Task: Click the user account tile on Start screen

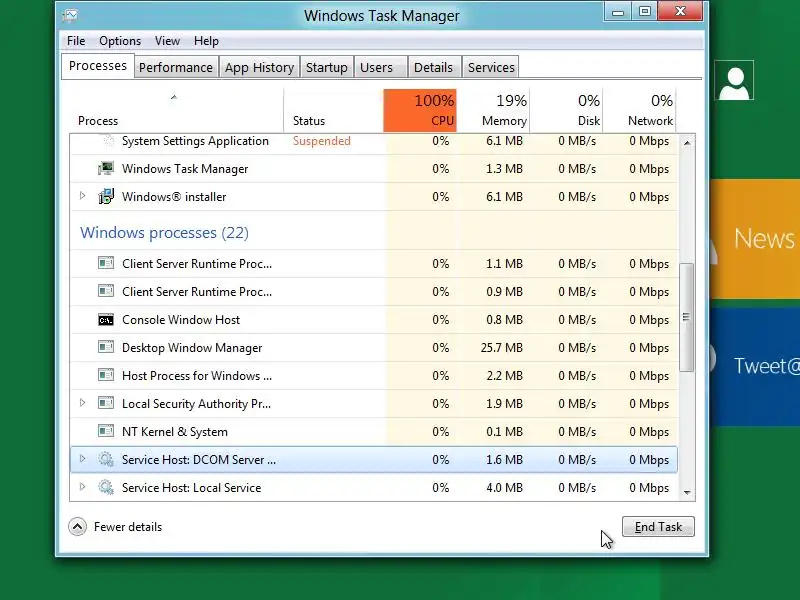Action: [734, 81]
